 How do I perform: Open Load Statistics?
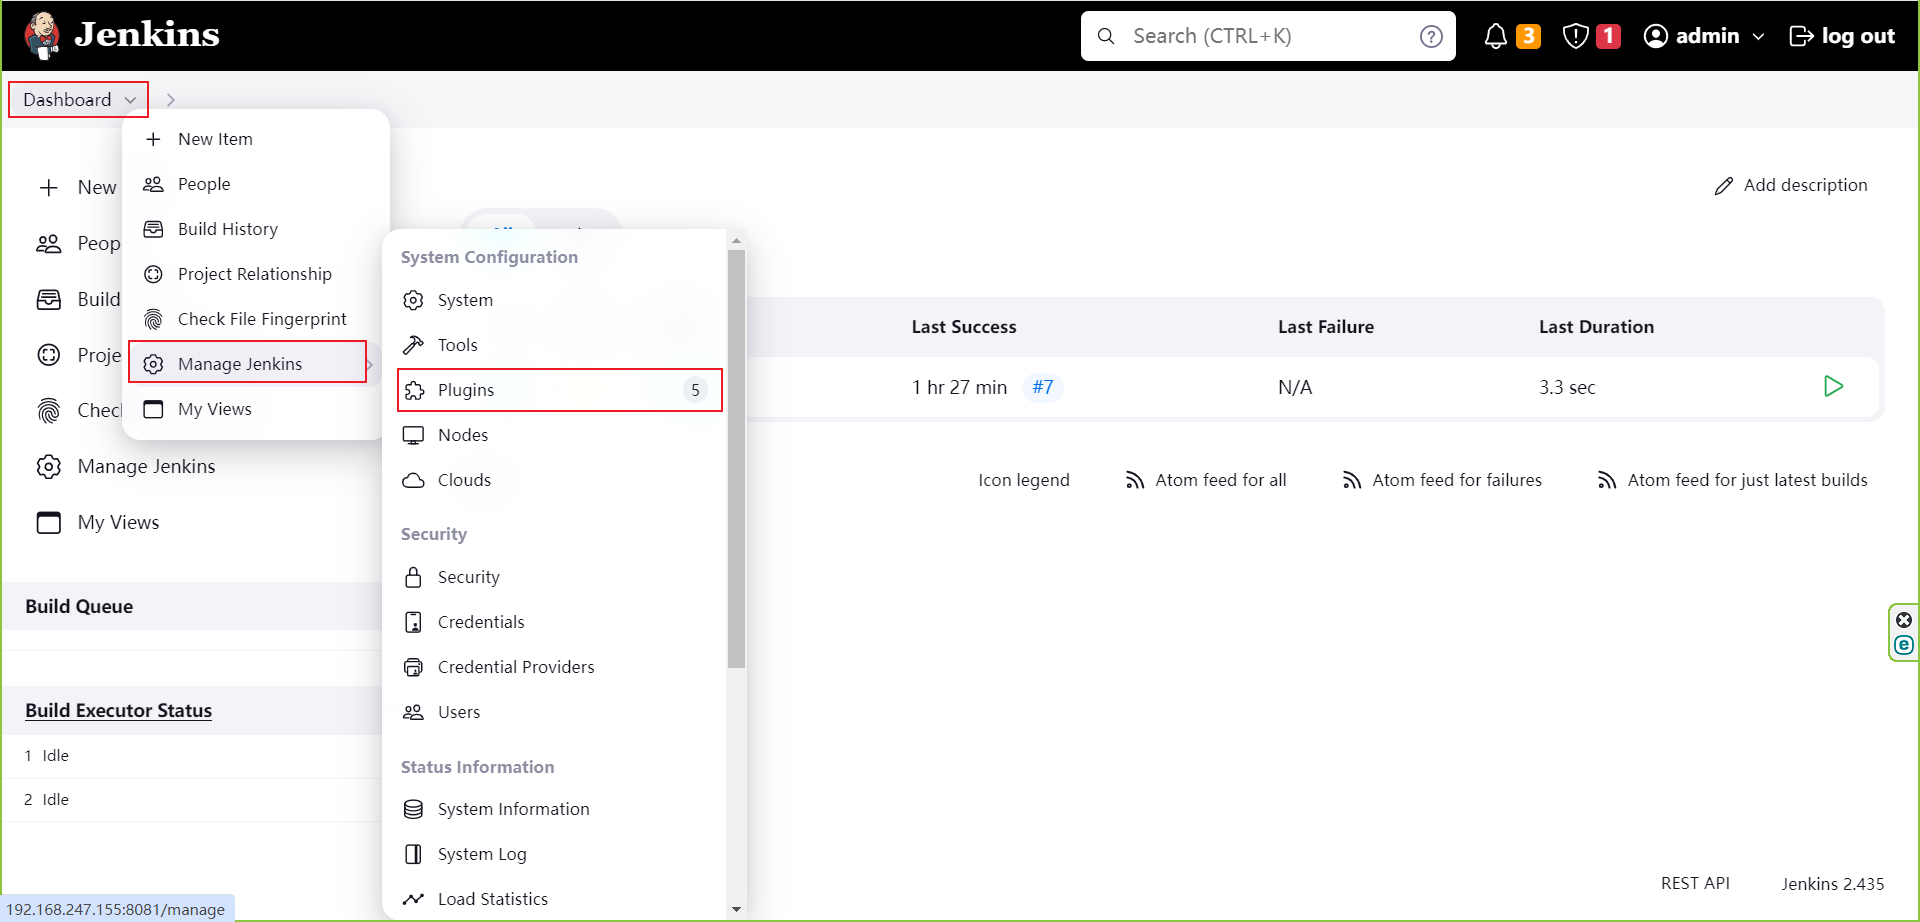click(492, 898)
